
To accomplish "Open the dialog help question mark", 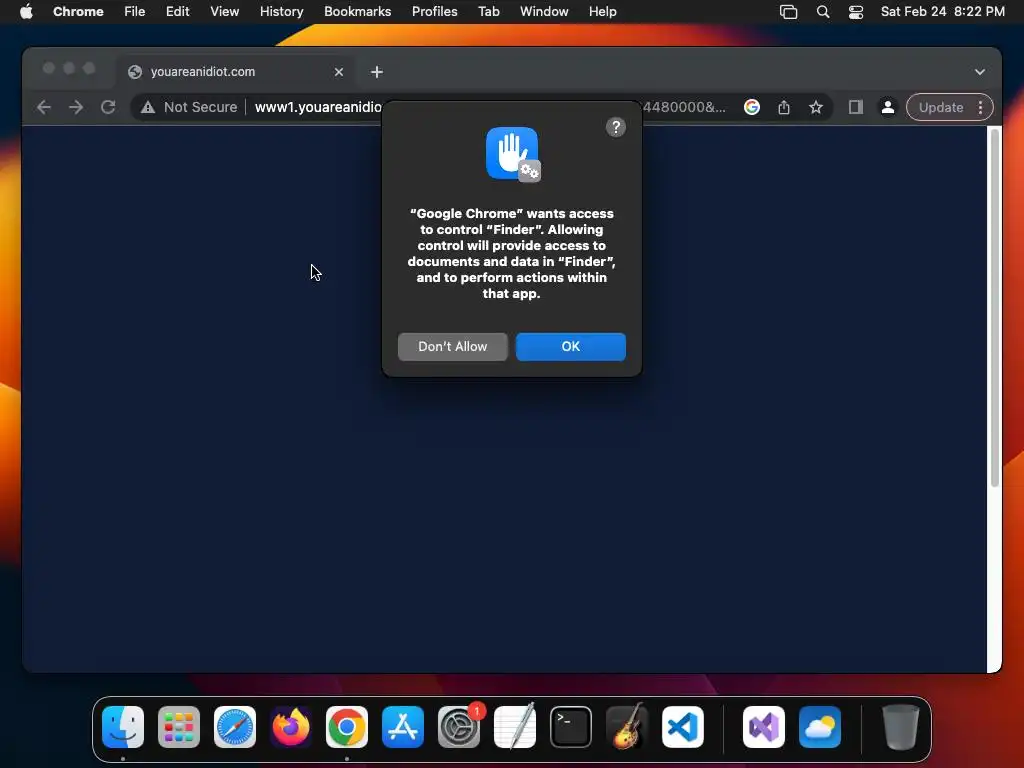I will point(616,127).
